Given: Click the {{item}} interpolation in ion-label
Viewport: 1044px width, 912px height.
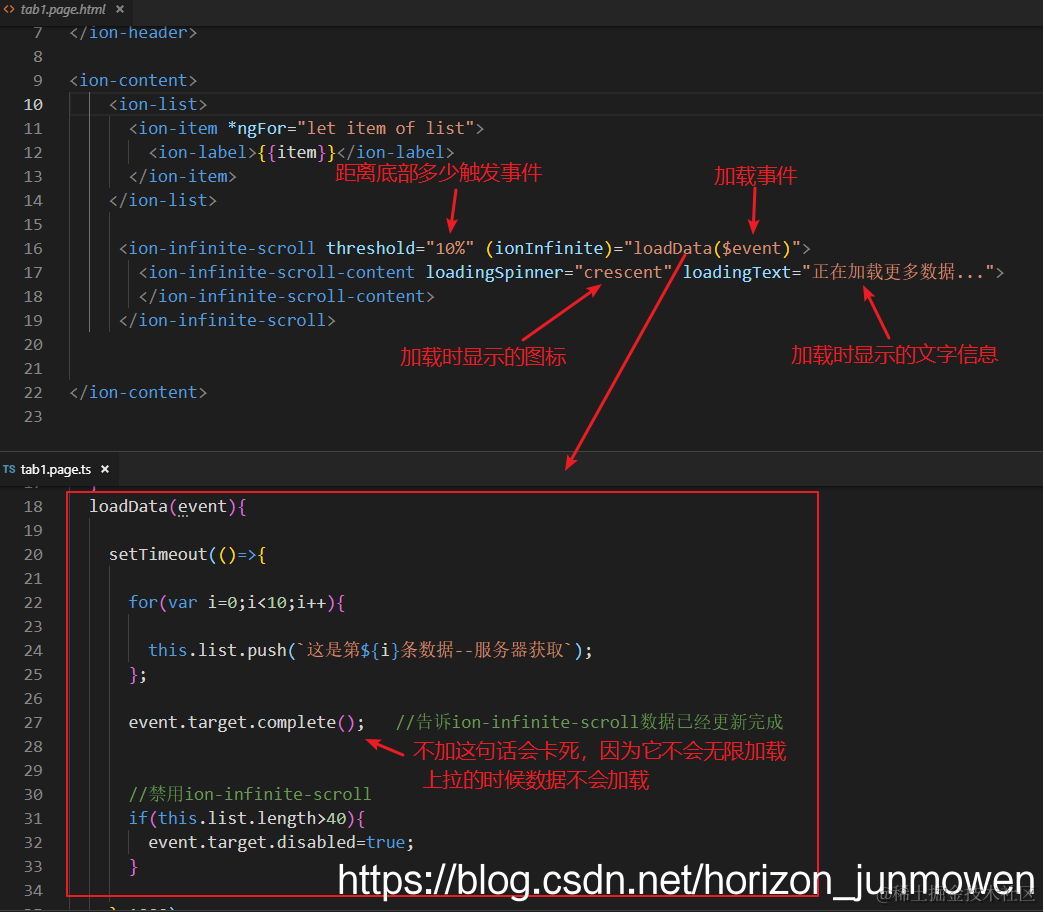Looking at the screenshot, I should 296,152.
